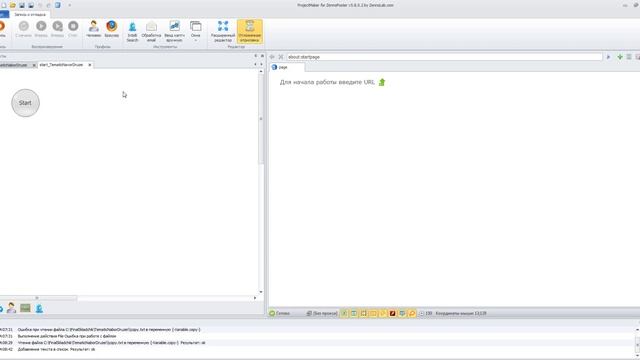
Task: Select the start_TemekNaborGrupe project tab
Action: pyautogui.click(x=62, y=65)
